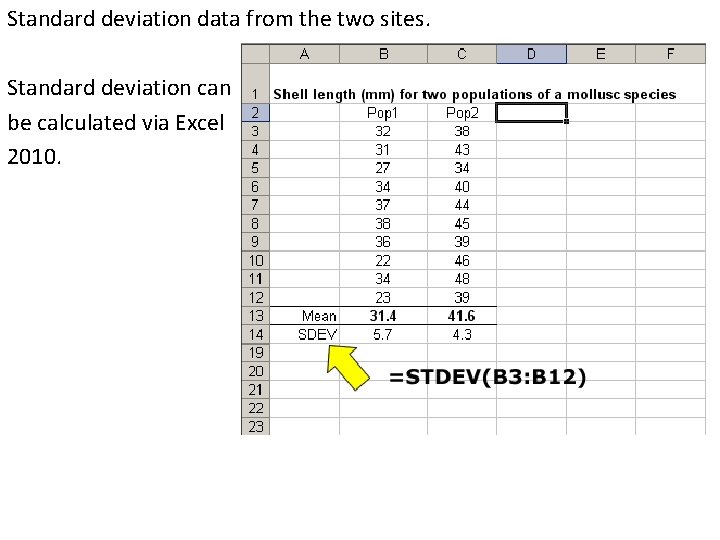The image size is (720, 540).
Task: Select row 10 header
Action: tap(255, 260)
